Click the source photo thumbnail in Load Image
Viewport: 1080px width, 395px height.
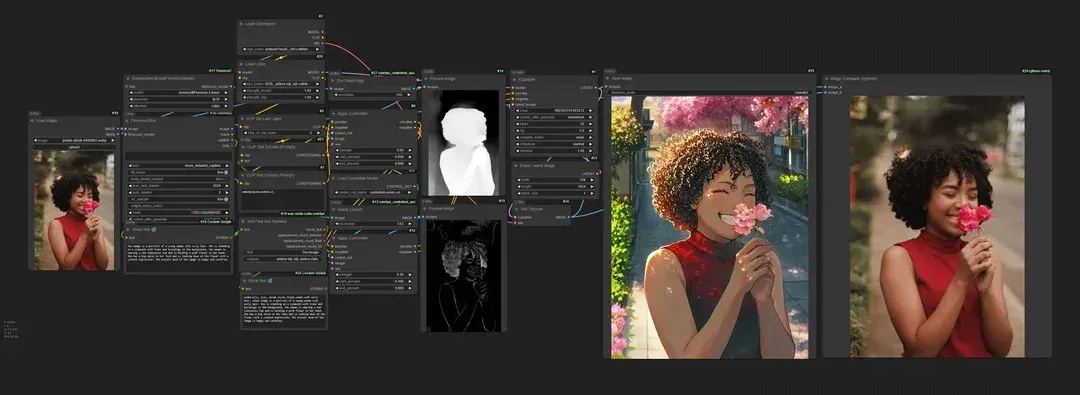tap(73, 210)
